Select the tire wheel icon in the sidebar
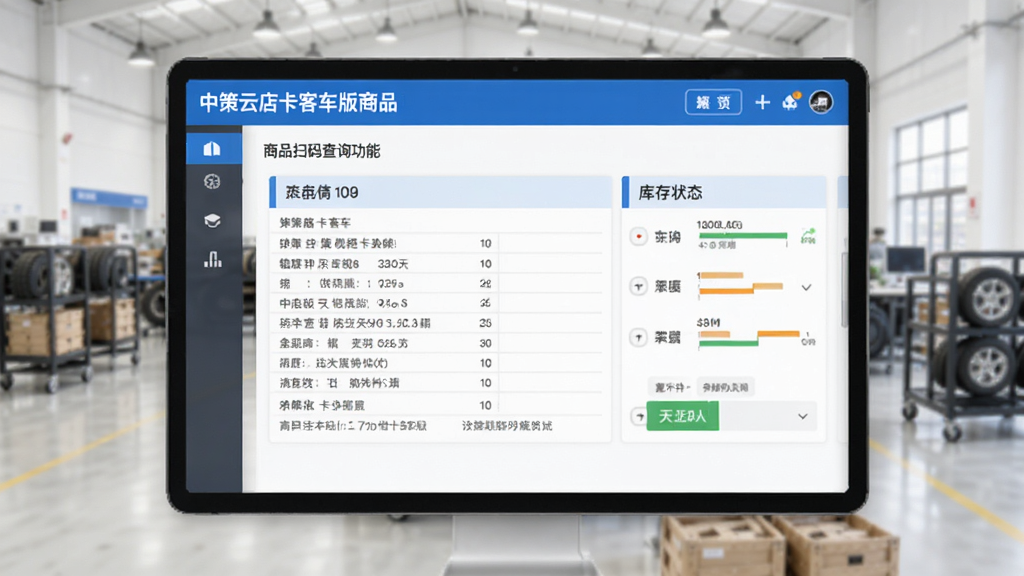The height and width of the screenshot is (576, 1024). pyautogui.click(x=212, y=182)
